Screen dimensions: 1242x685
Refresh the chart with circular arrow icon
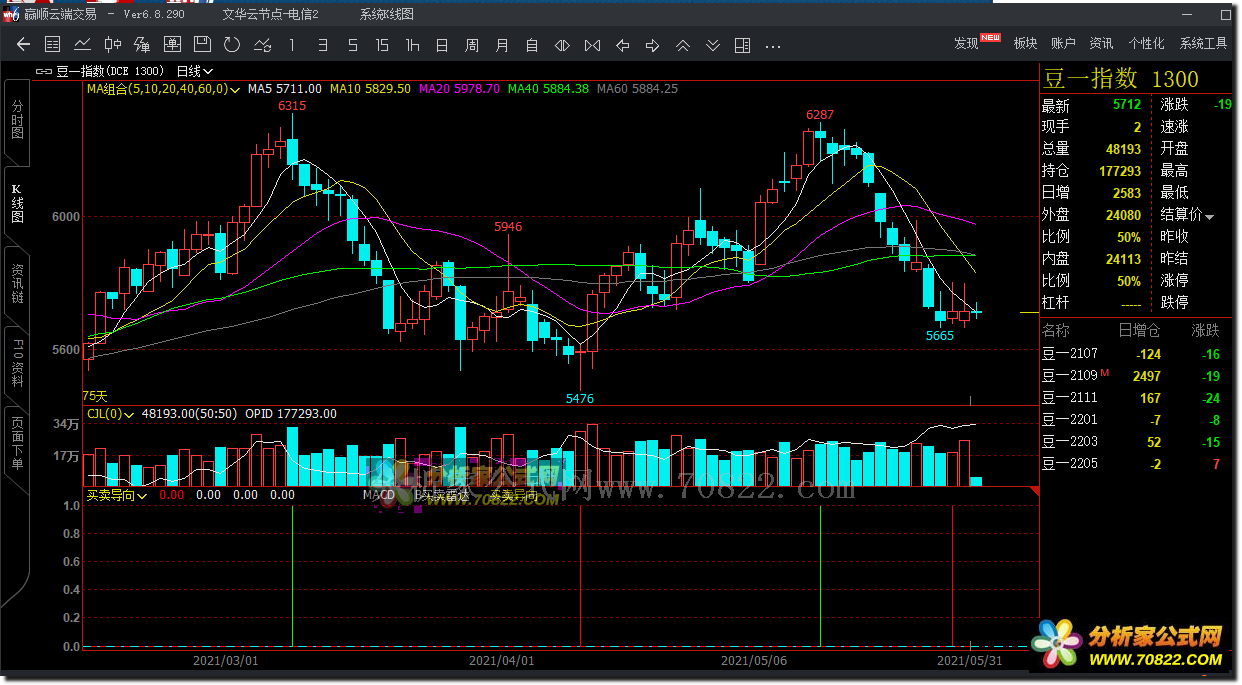click(232, 45)
